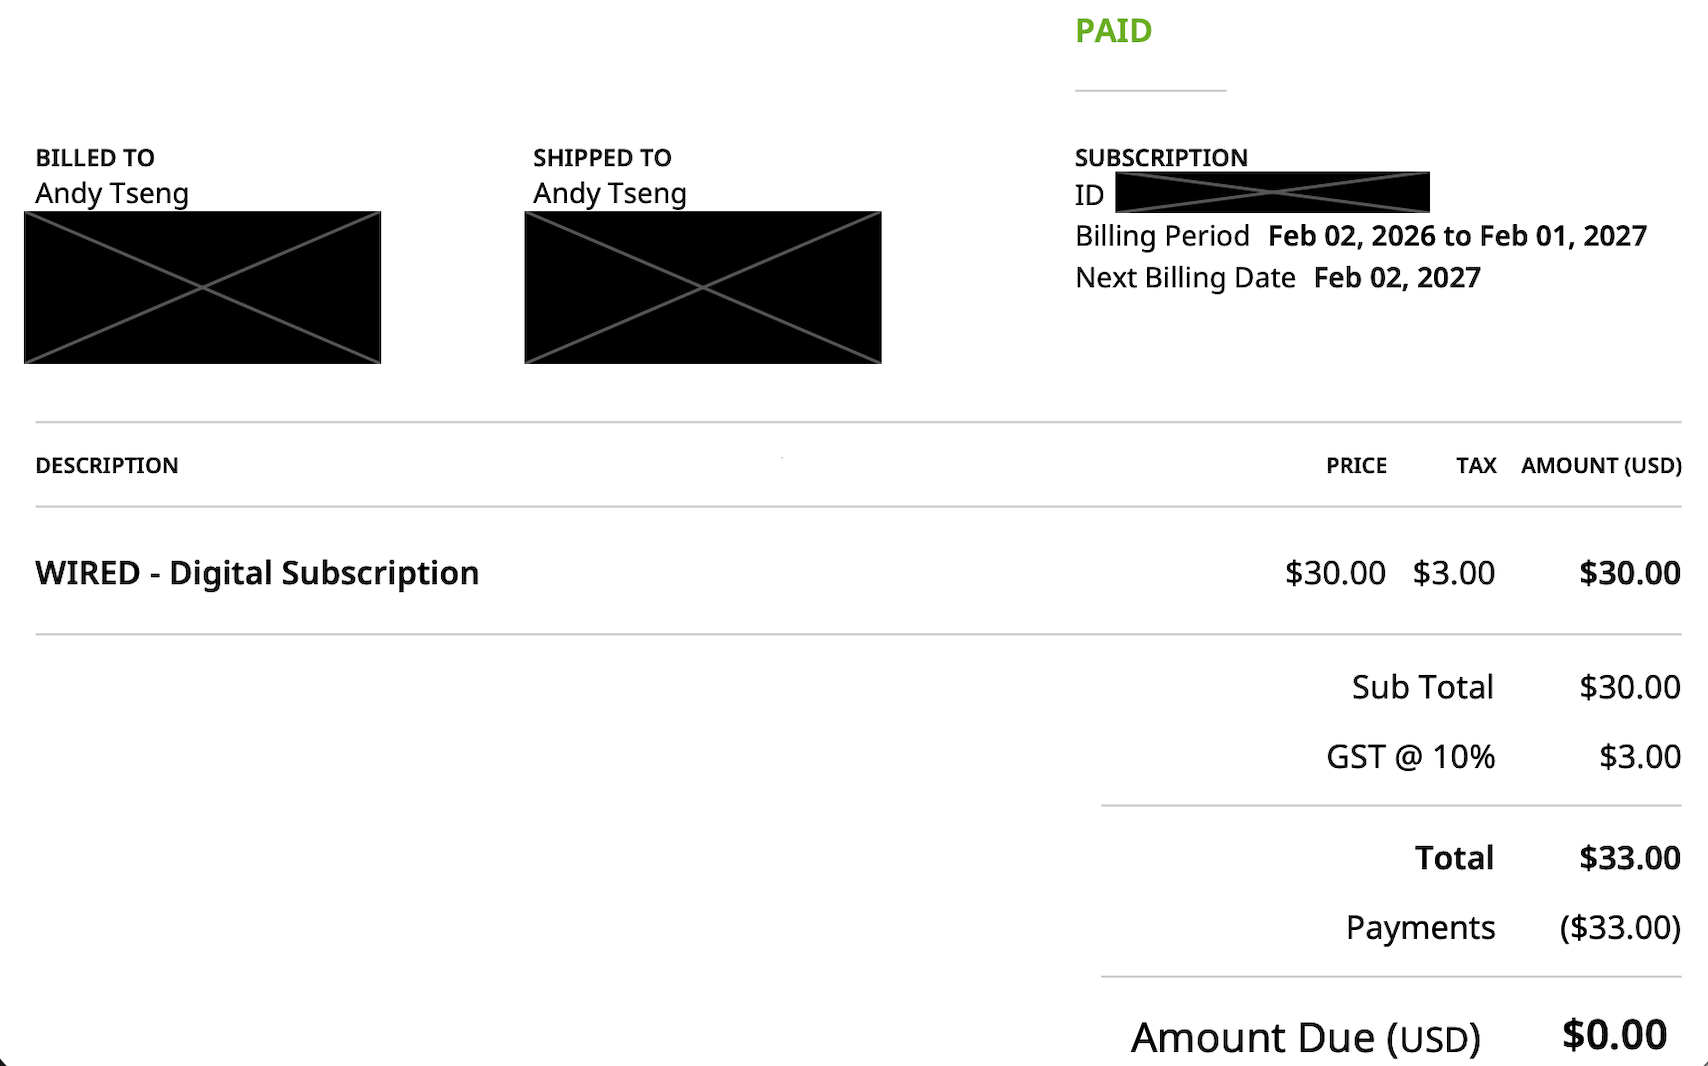Image resolution: width=1708 pixels, height=1066 pixels.
Task: Click WIRED - Digital Subscription line item
Action: (x=257, y=573)
